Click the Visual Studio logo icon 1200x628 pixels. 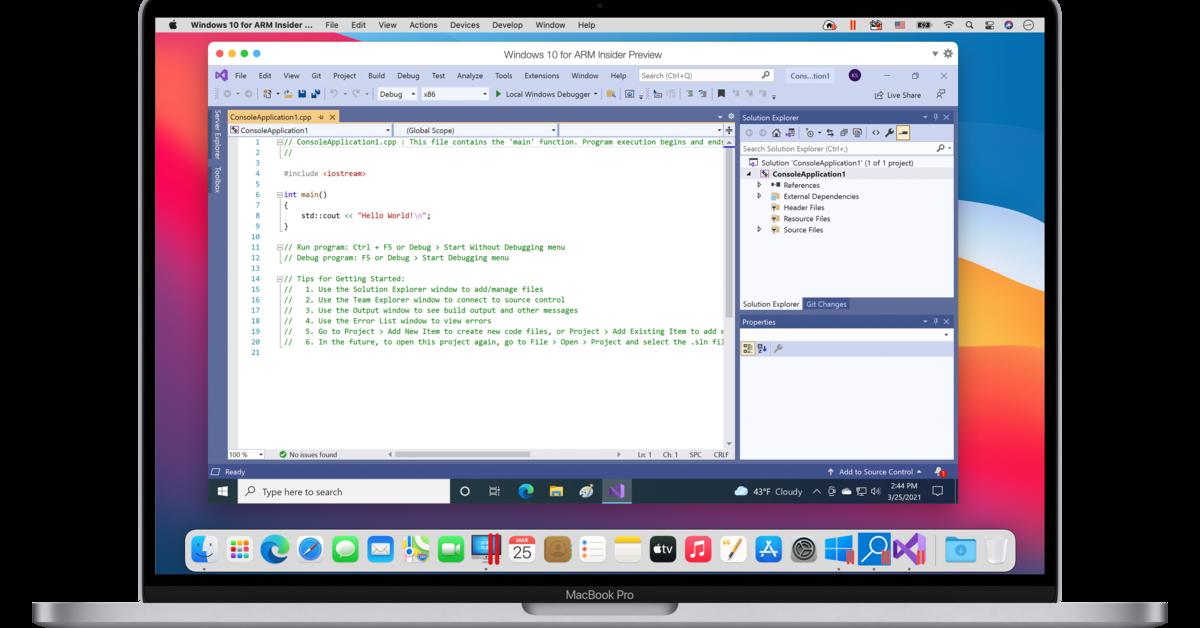tap(221, 75)
